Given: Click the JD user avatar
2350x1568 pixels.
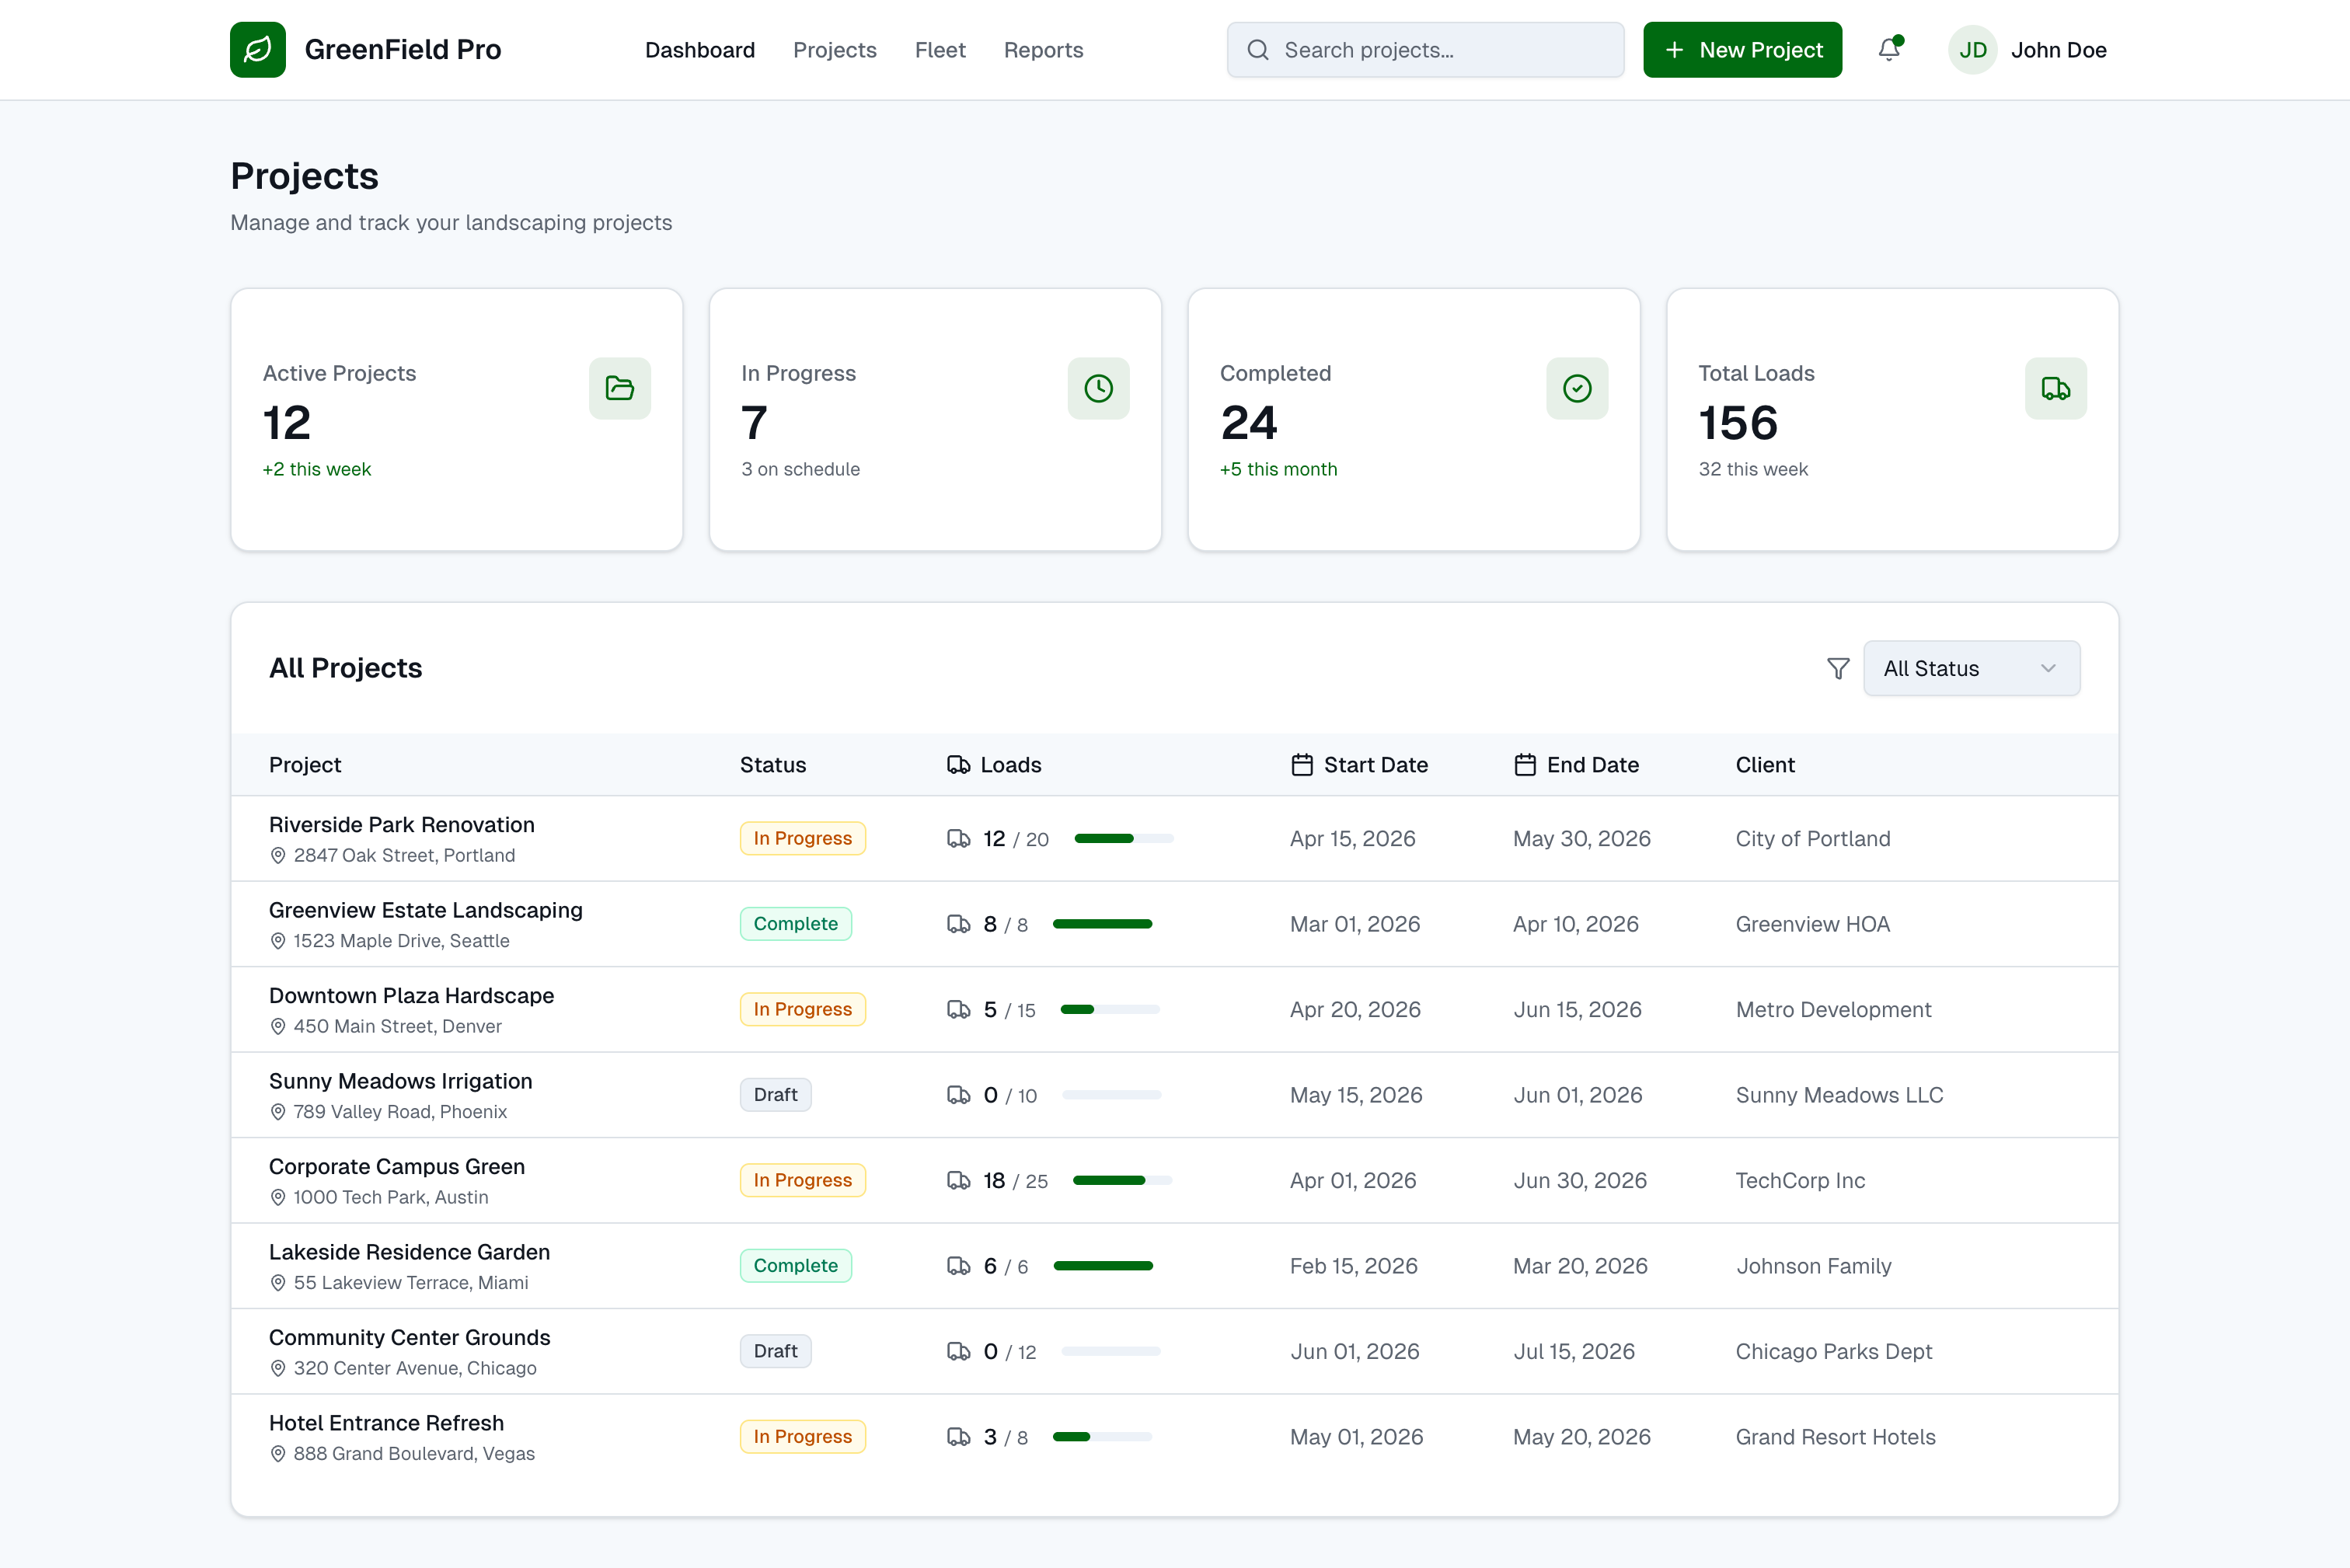Looking at the screenshot, I should point(1972,49).
